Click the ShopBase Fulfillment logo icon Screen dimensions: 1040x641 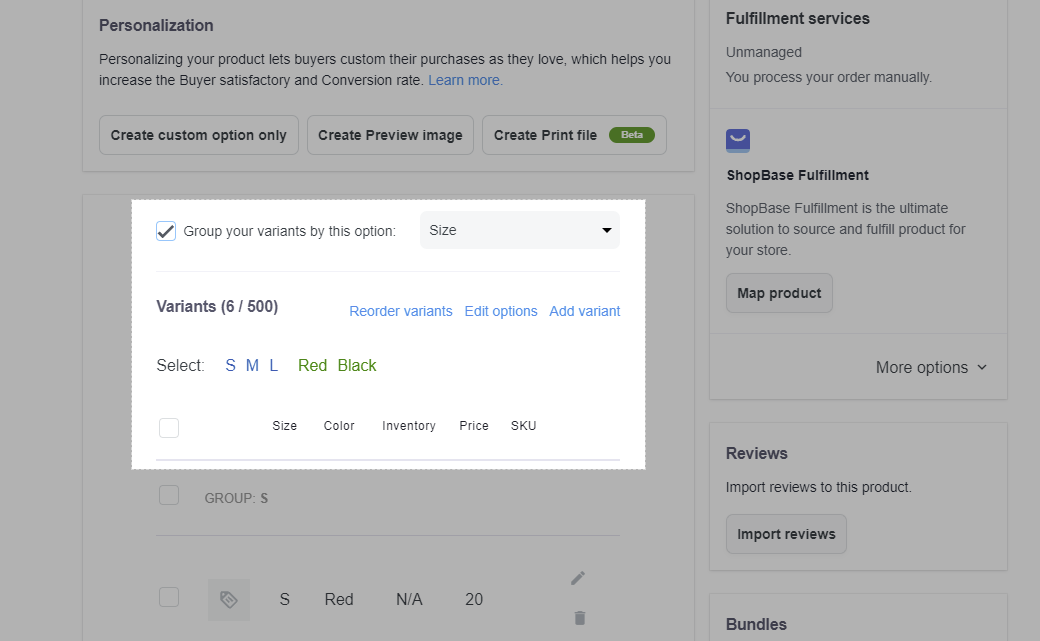[738, 141]
